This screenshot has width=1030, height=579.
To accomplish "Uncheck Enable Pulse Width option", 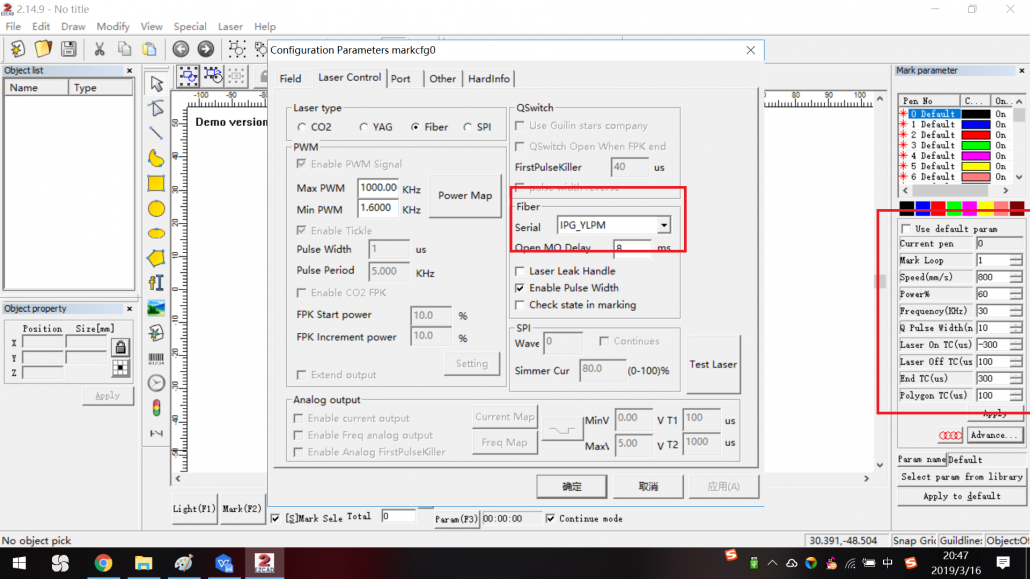I will pos(520,288).
